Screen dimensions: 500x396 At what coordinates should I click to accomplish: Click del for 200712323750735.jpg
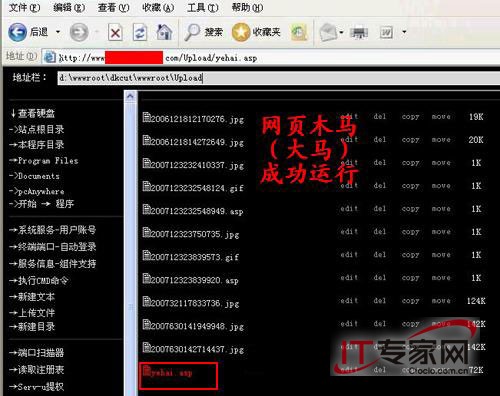click(380, 232)
